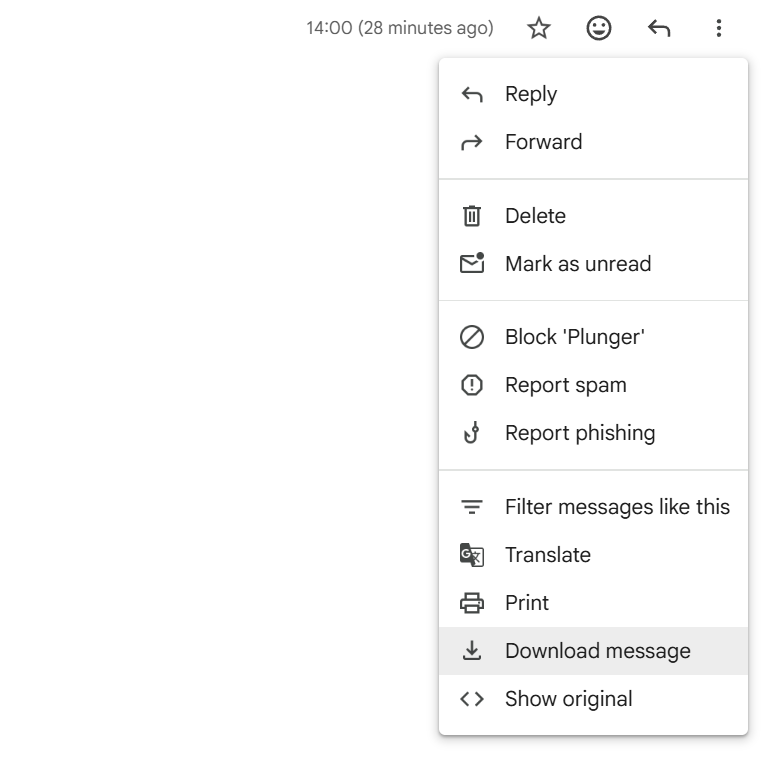Viewport: 776px width, 763px height.
Task: Translate the message using the Translate entry
Action: click(x=593, y=555)
